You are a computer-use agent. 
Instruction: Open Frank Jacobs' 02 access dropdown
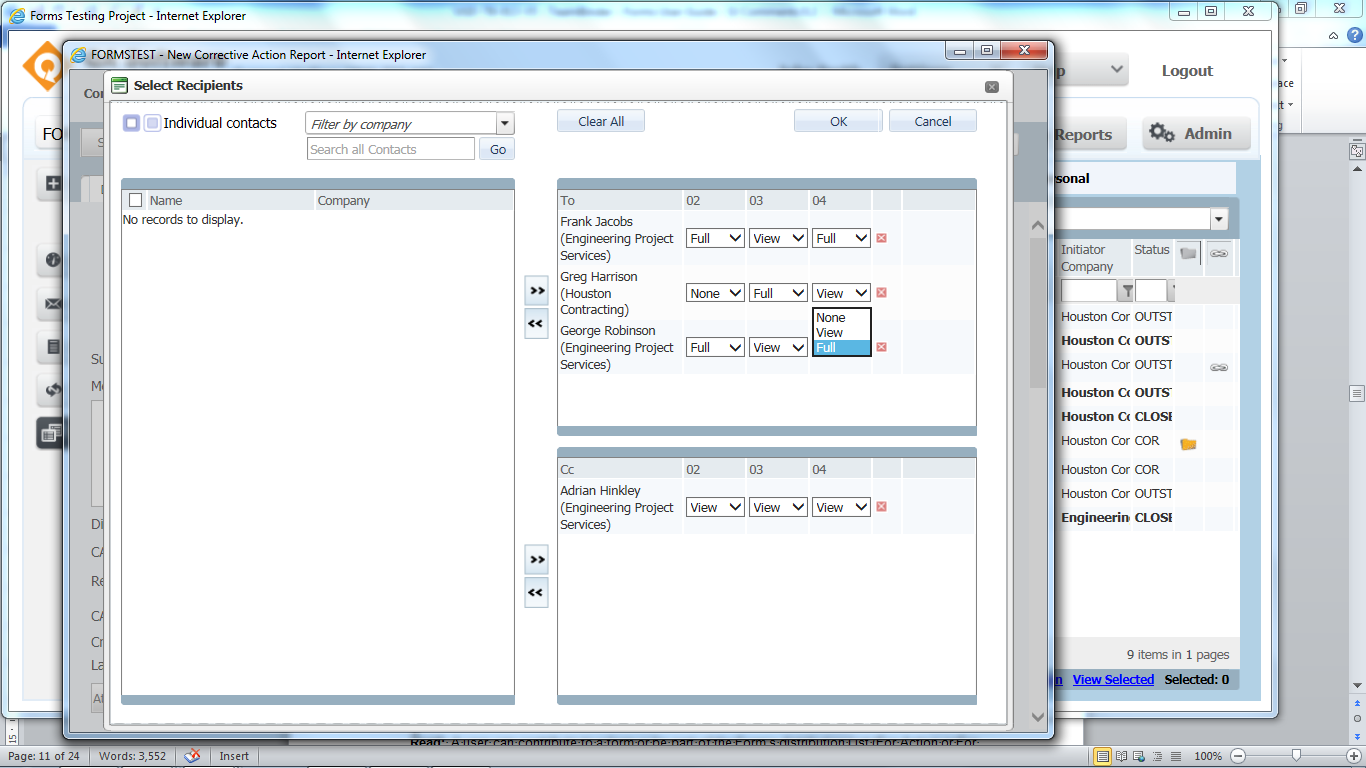[x=715, y=238]
